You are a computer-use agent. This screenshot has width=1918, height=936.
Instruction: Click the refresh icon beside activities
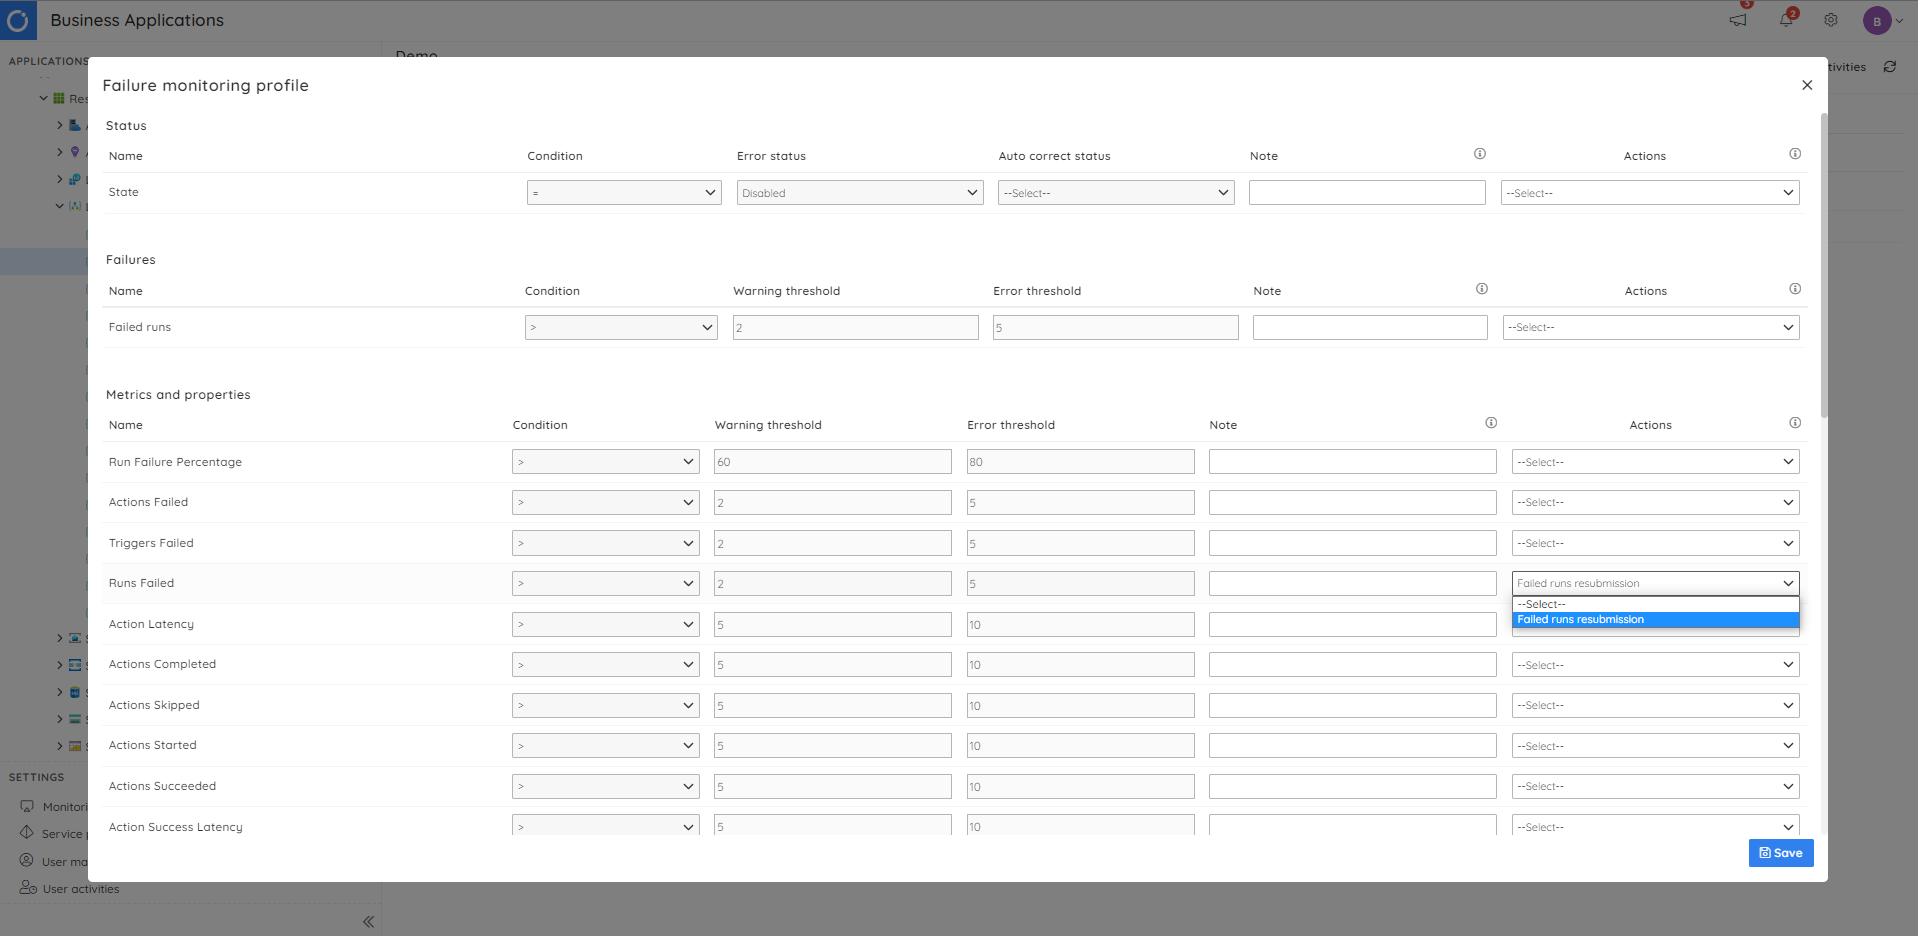(x=1890, y=67)
